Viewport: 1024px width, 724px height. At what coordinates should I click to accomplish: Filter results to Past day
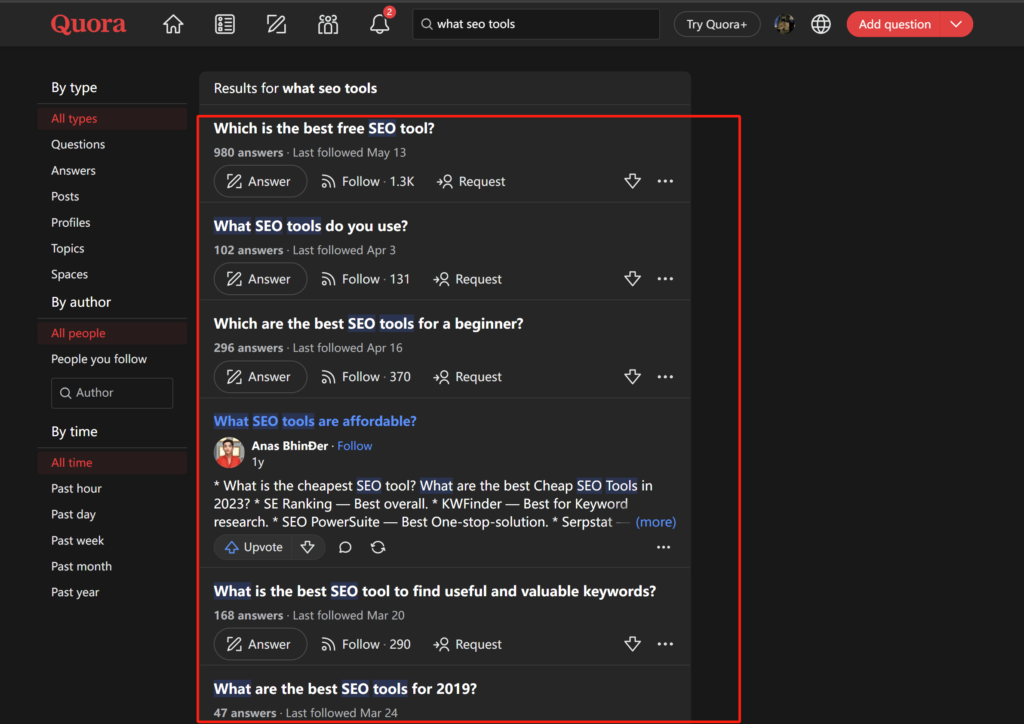(x=73, y=514)
